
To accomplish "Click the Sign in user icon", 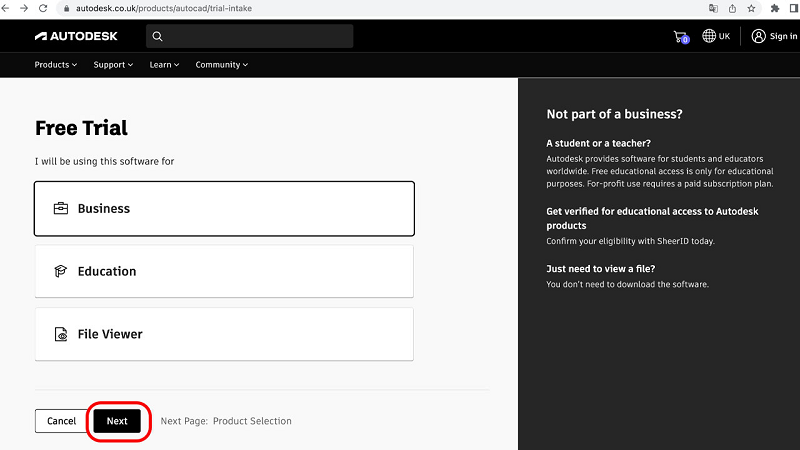I will 758,36.
